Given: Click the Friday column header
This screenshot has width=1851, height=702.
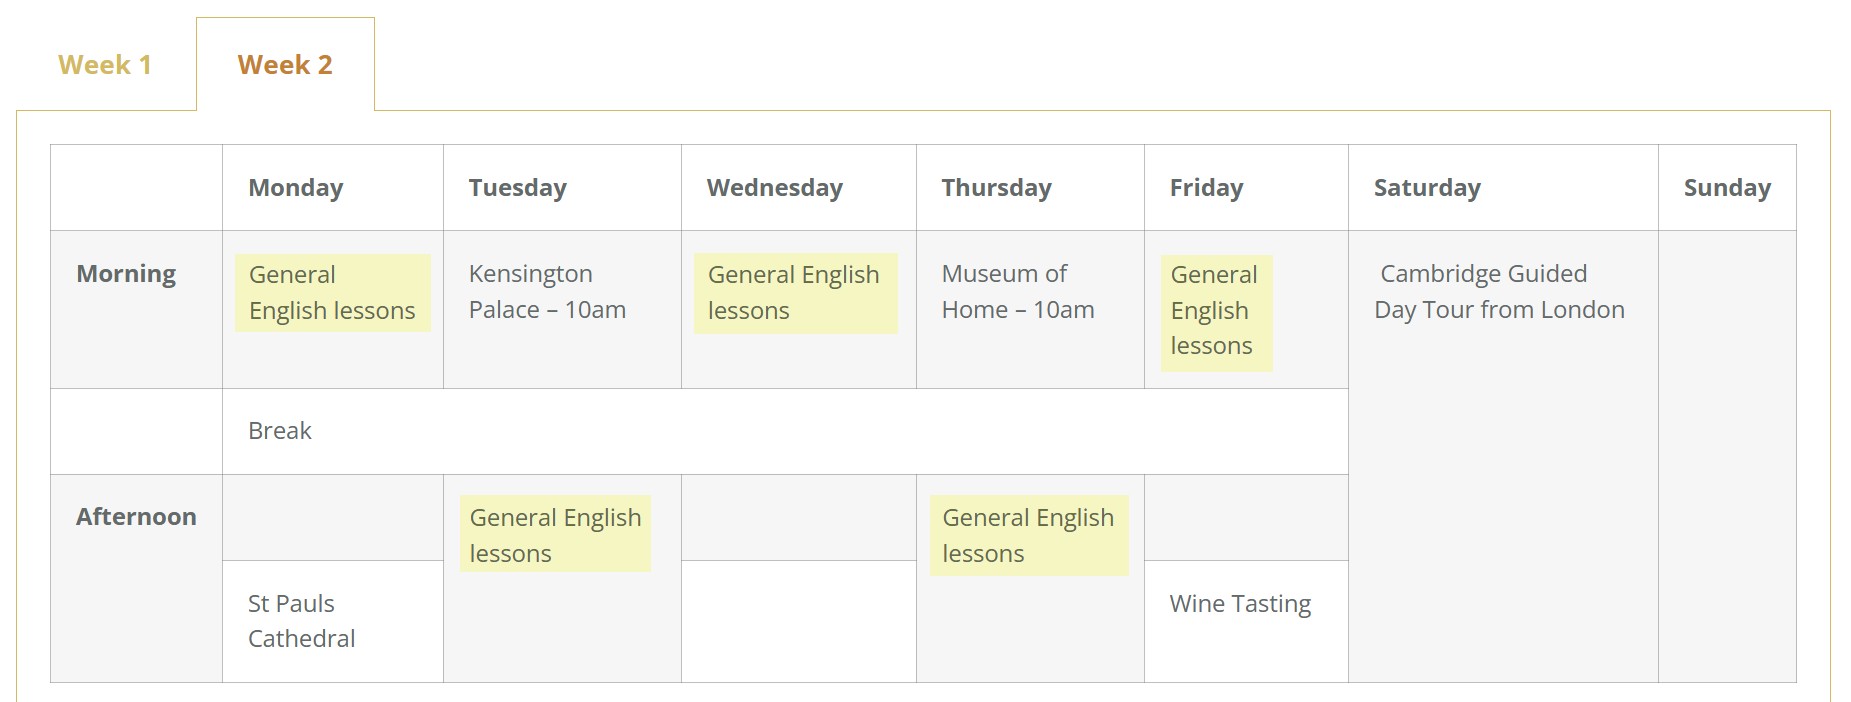Looking at the screenshot, I should point(1207,188).
